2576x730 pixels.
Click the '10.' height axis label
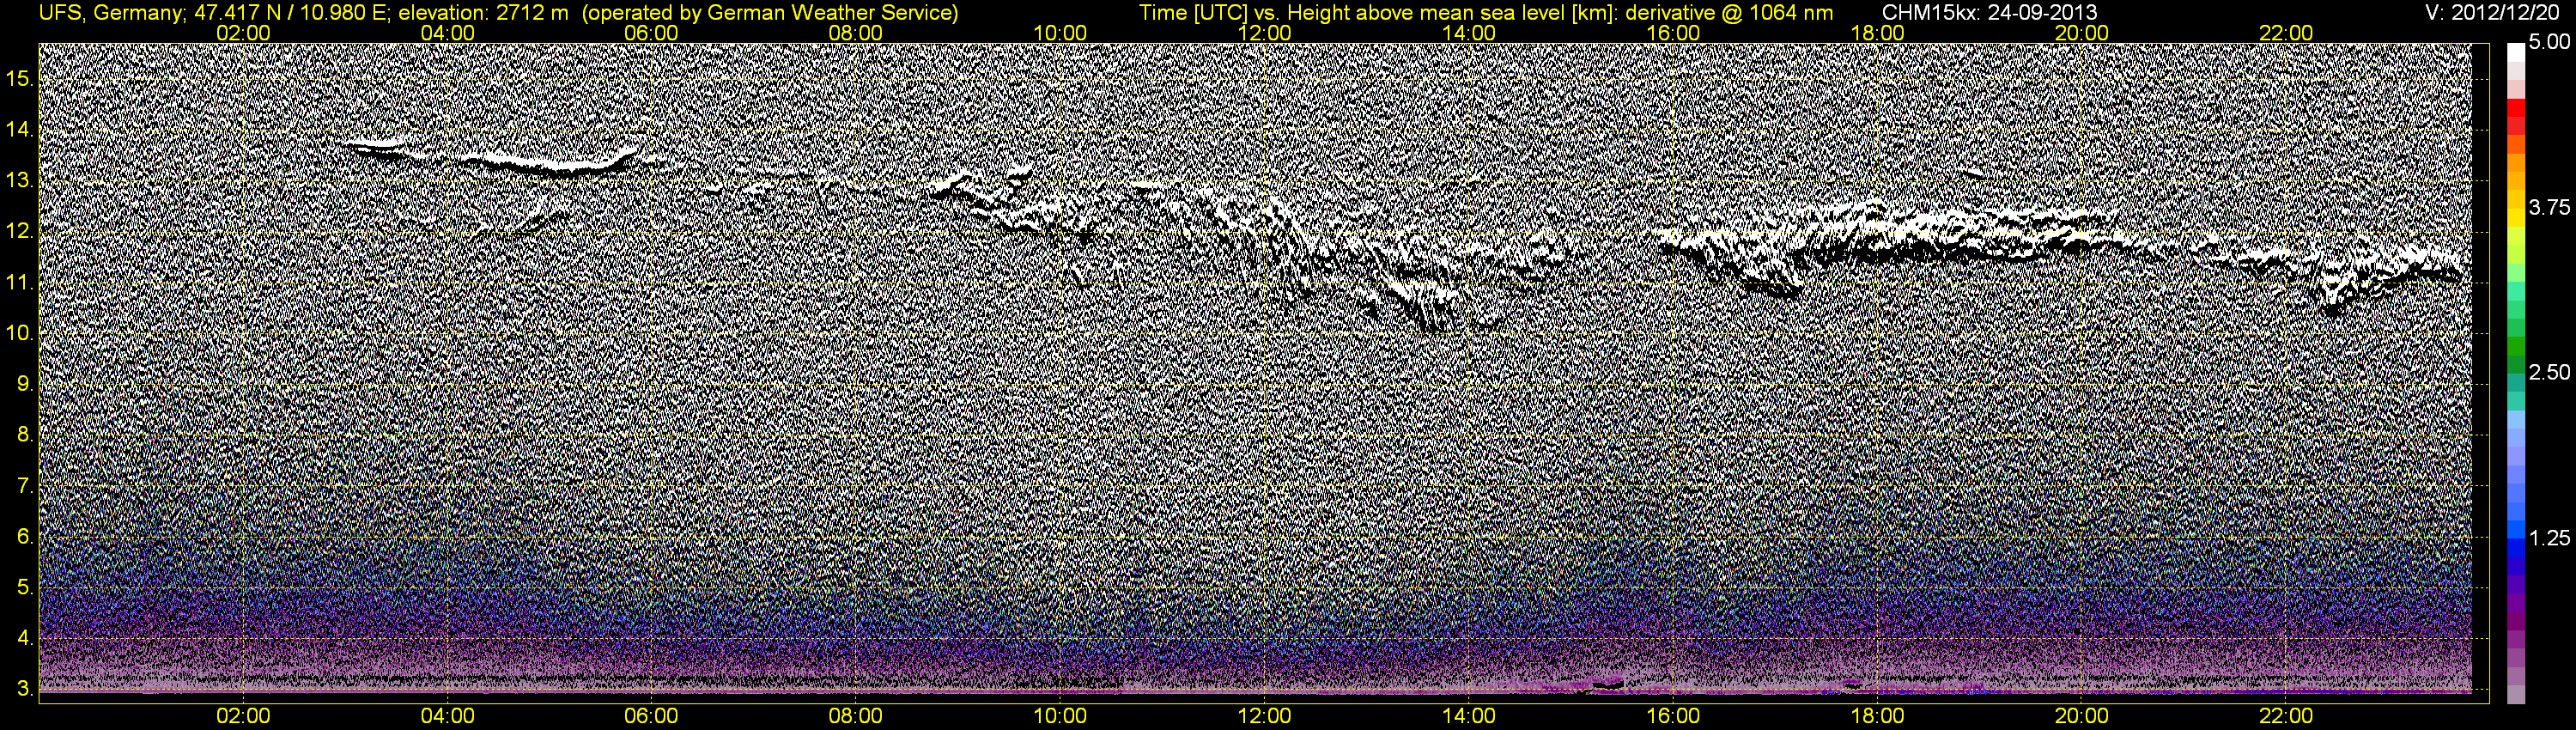click(x=19, y=333)
